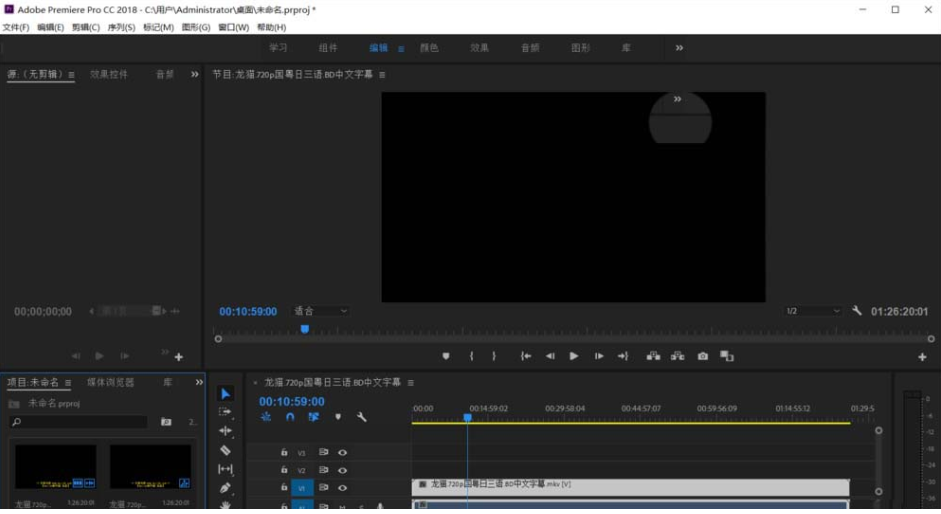The width and height of the screenshot is (941, 514).
Task: Add a marker in the Program monitor
Action: pyautogui.click(x=446, y=356)
